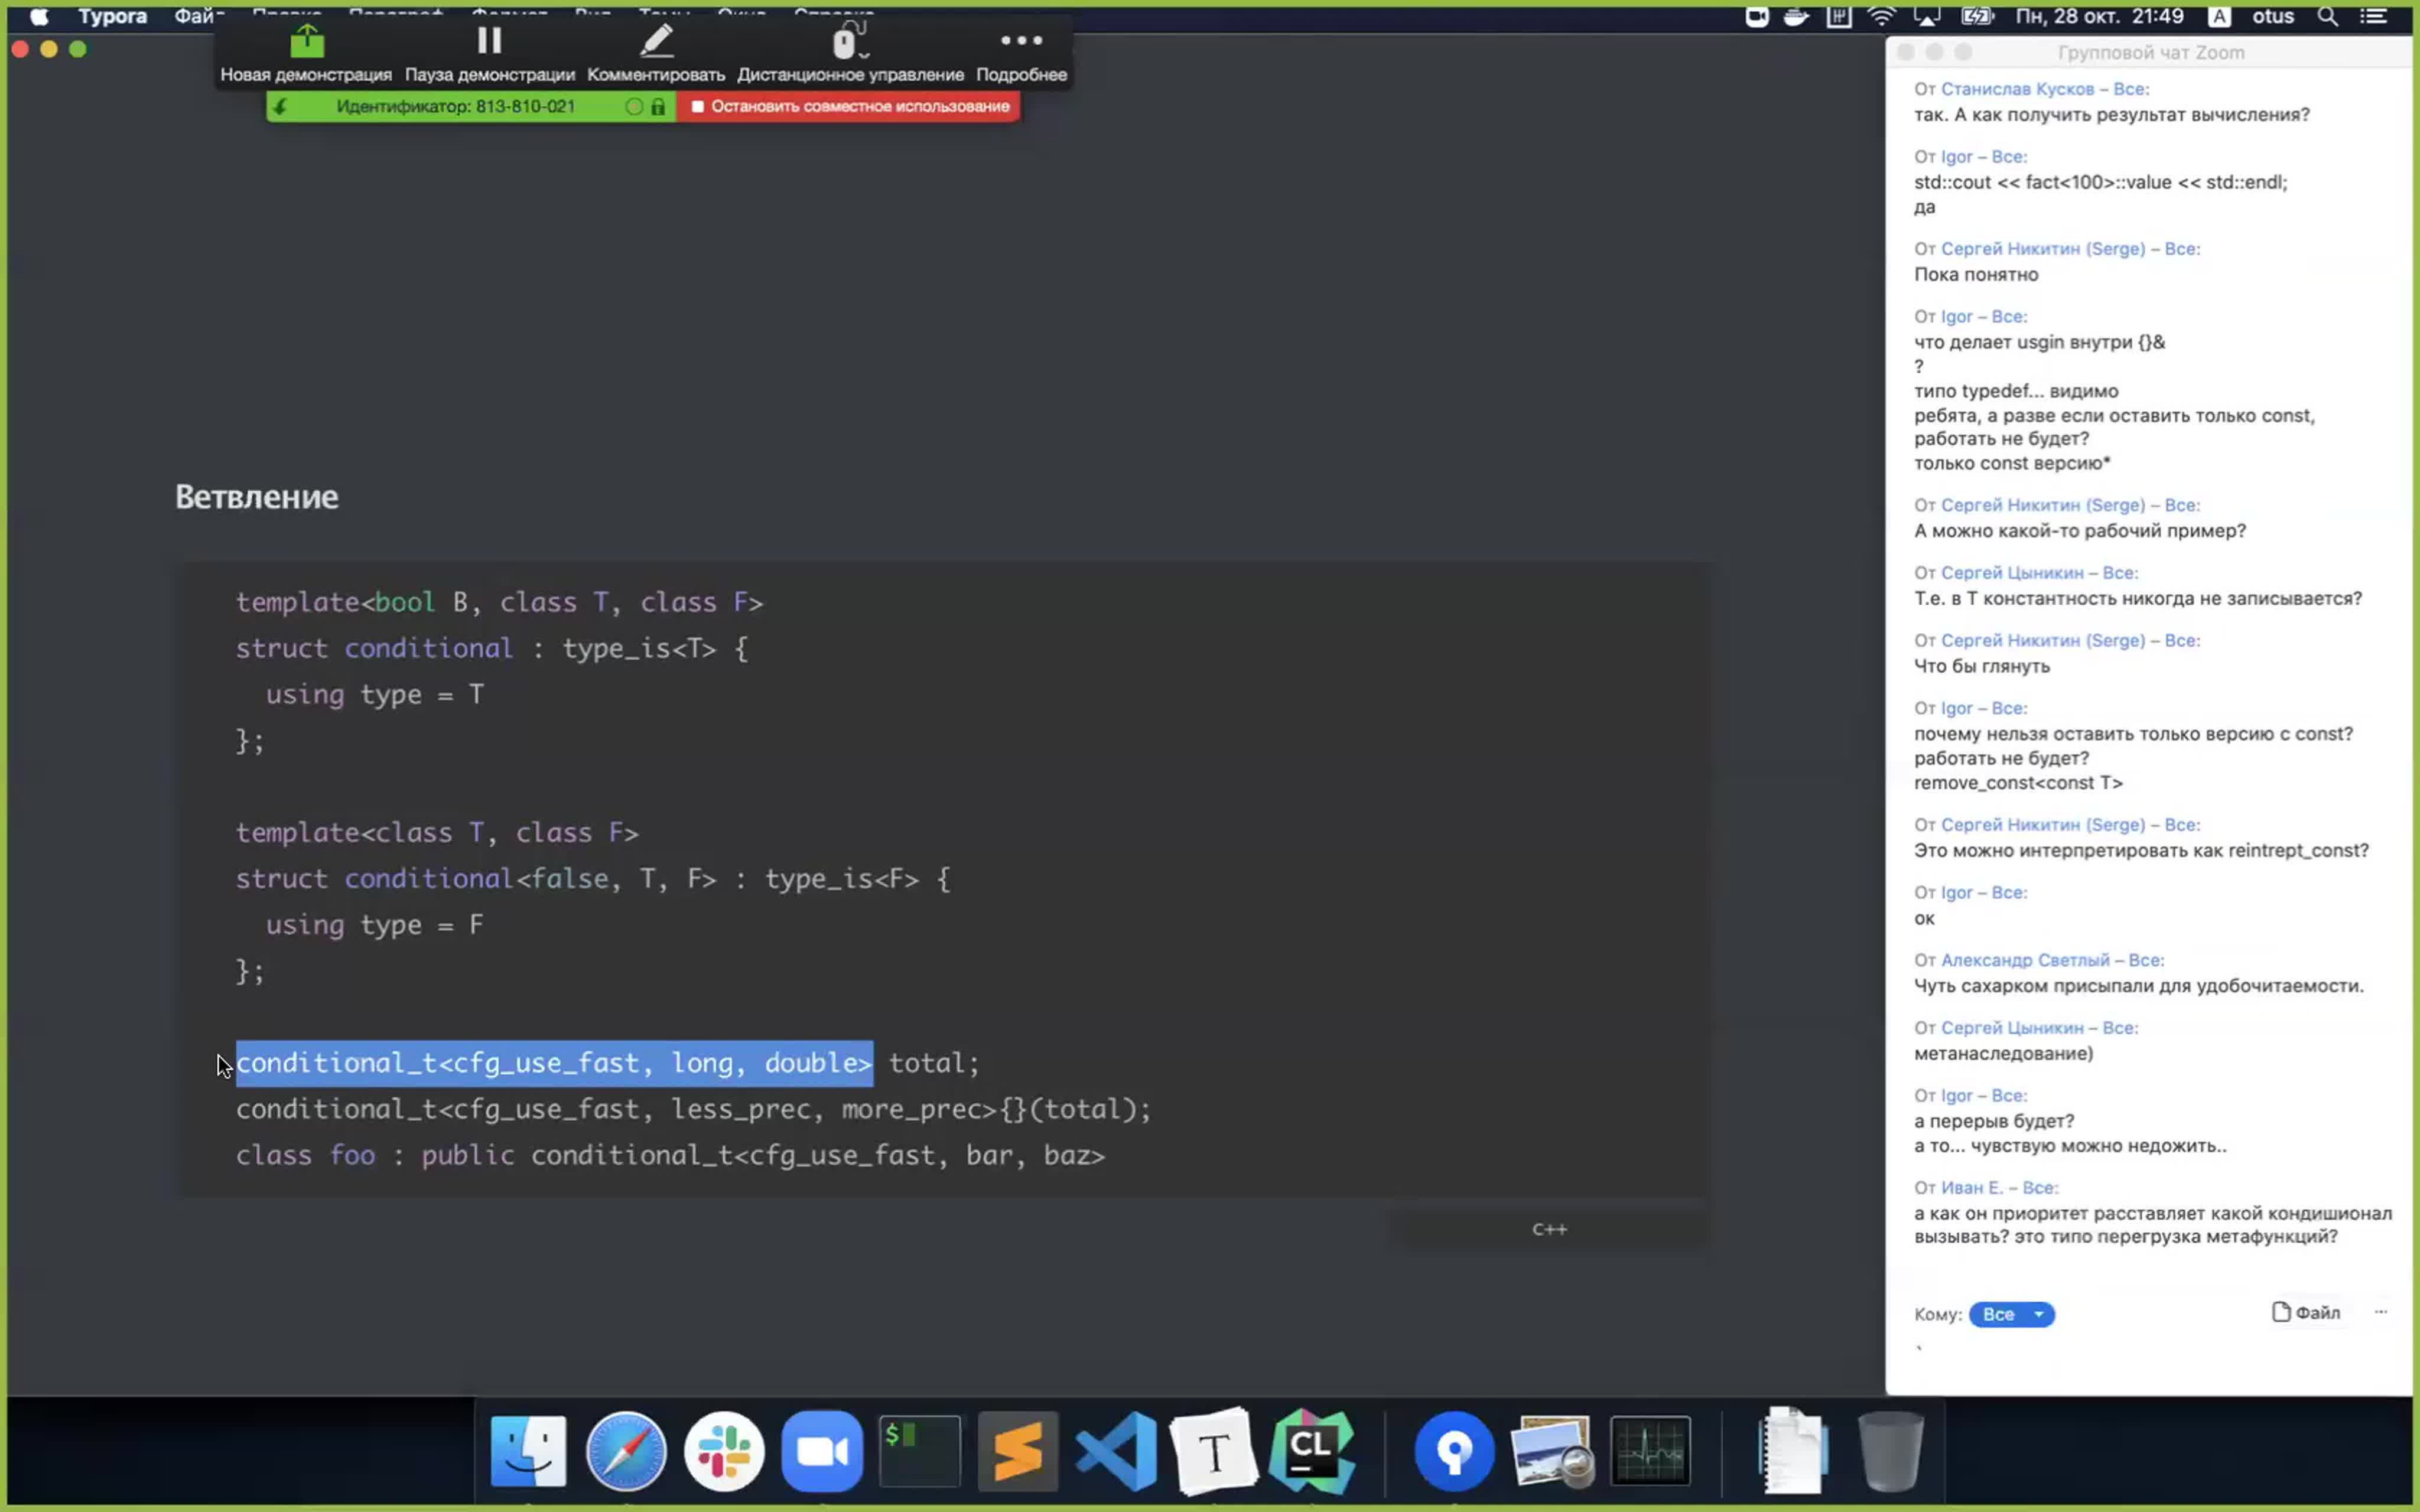The height and width of the screenshot is (1512, 2420).
Task: Open the More (Подробнее) three-dots menu
Action: tap(1021, 41)
